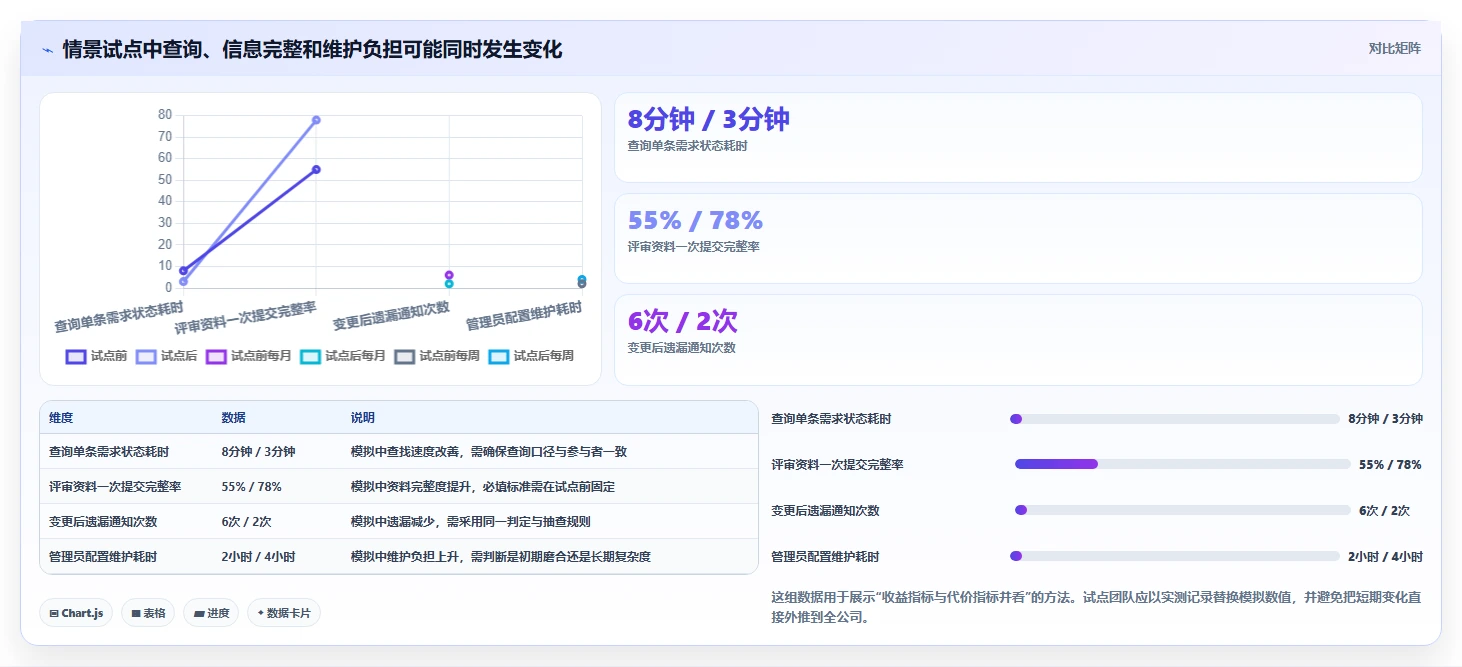
Task: Click the 管理员配置维护耗时 progress bar
Action: tap(1175, 556)
